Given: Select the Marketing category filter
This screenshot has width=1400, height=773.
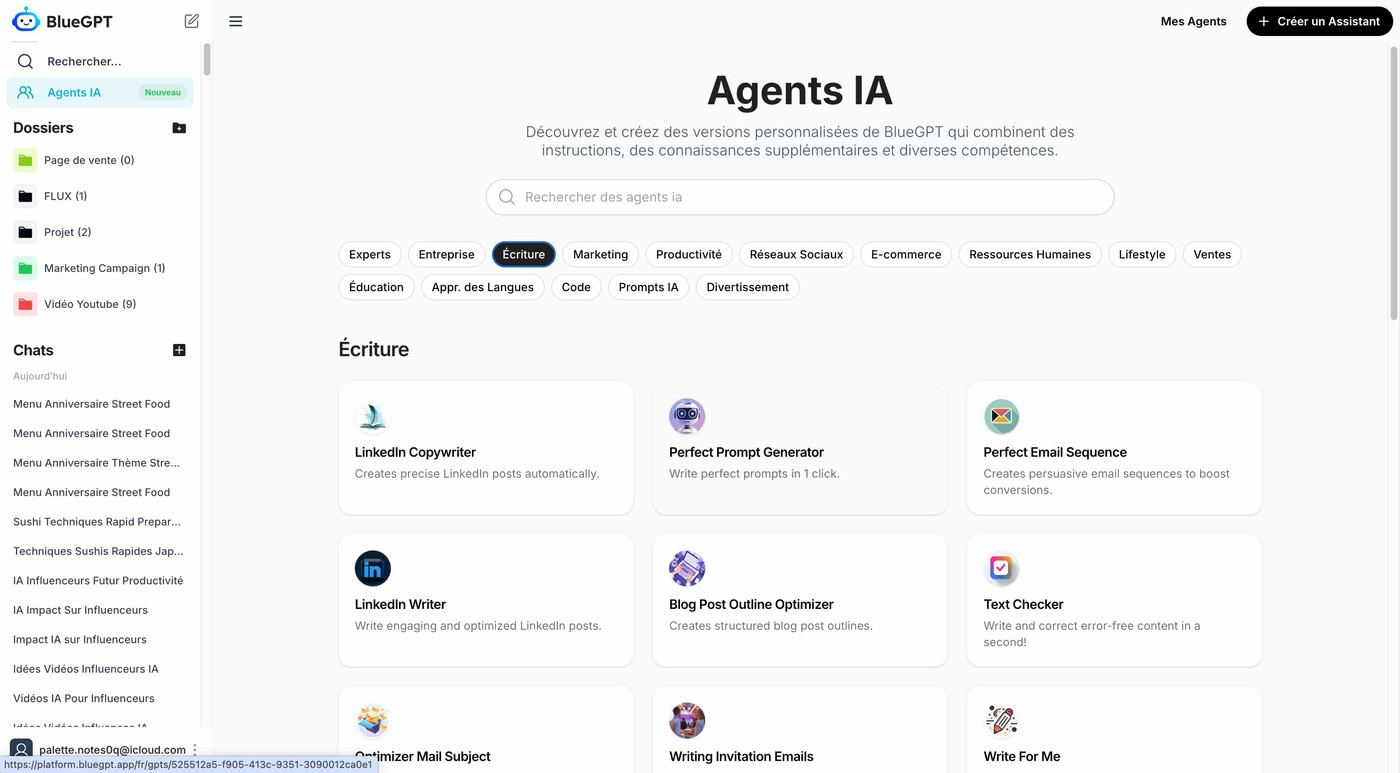Looking at the screenshot, I should [x=600, y=254].
